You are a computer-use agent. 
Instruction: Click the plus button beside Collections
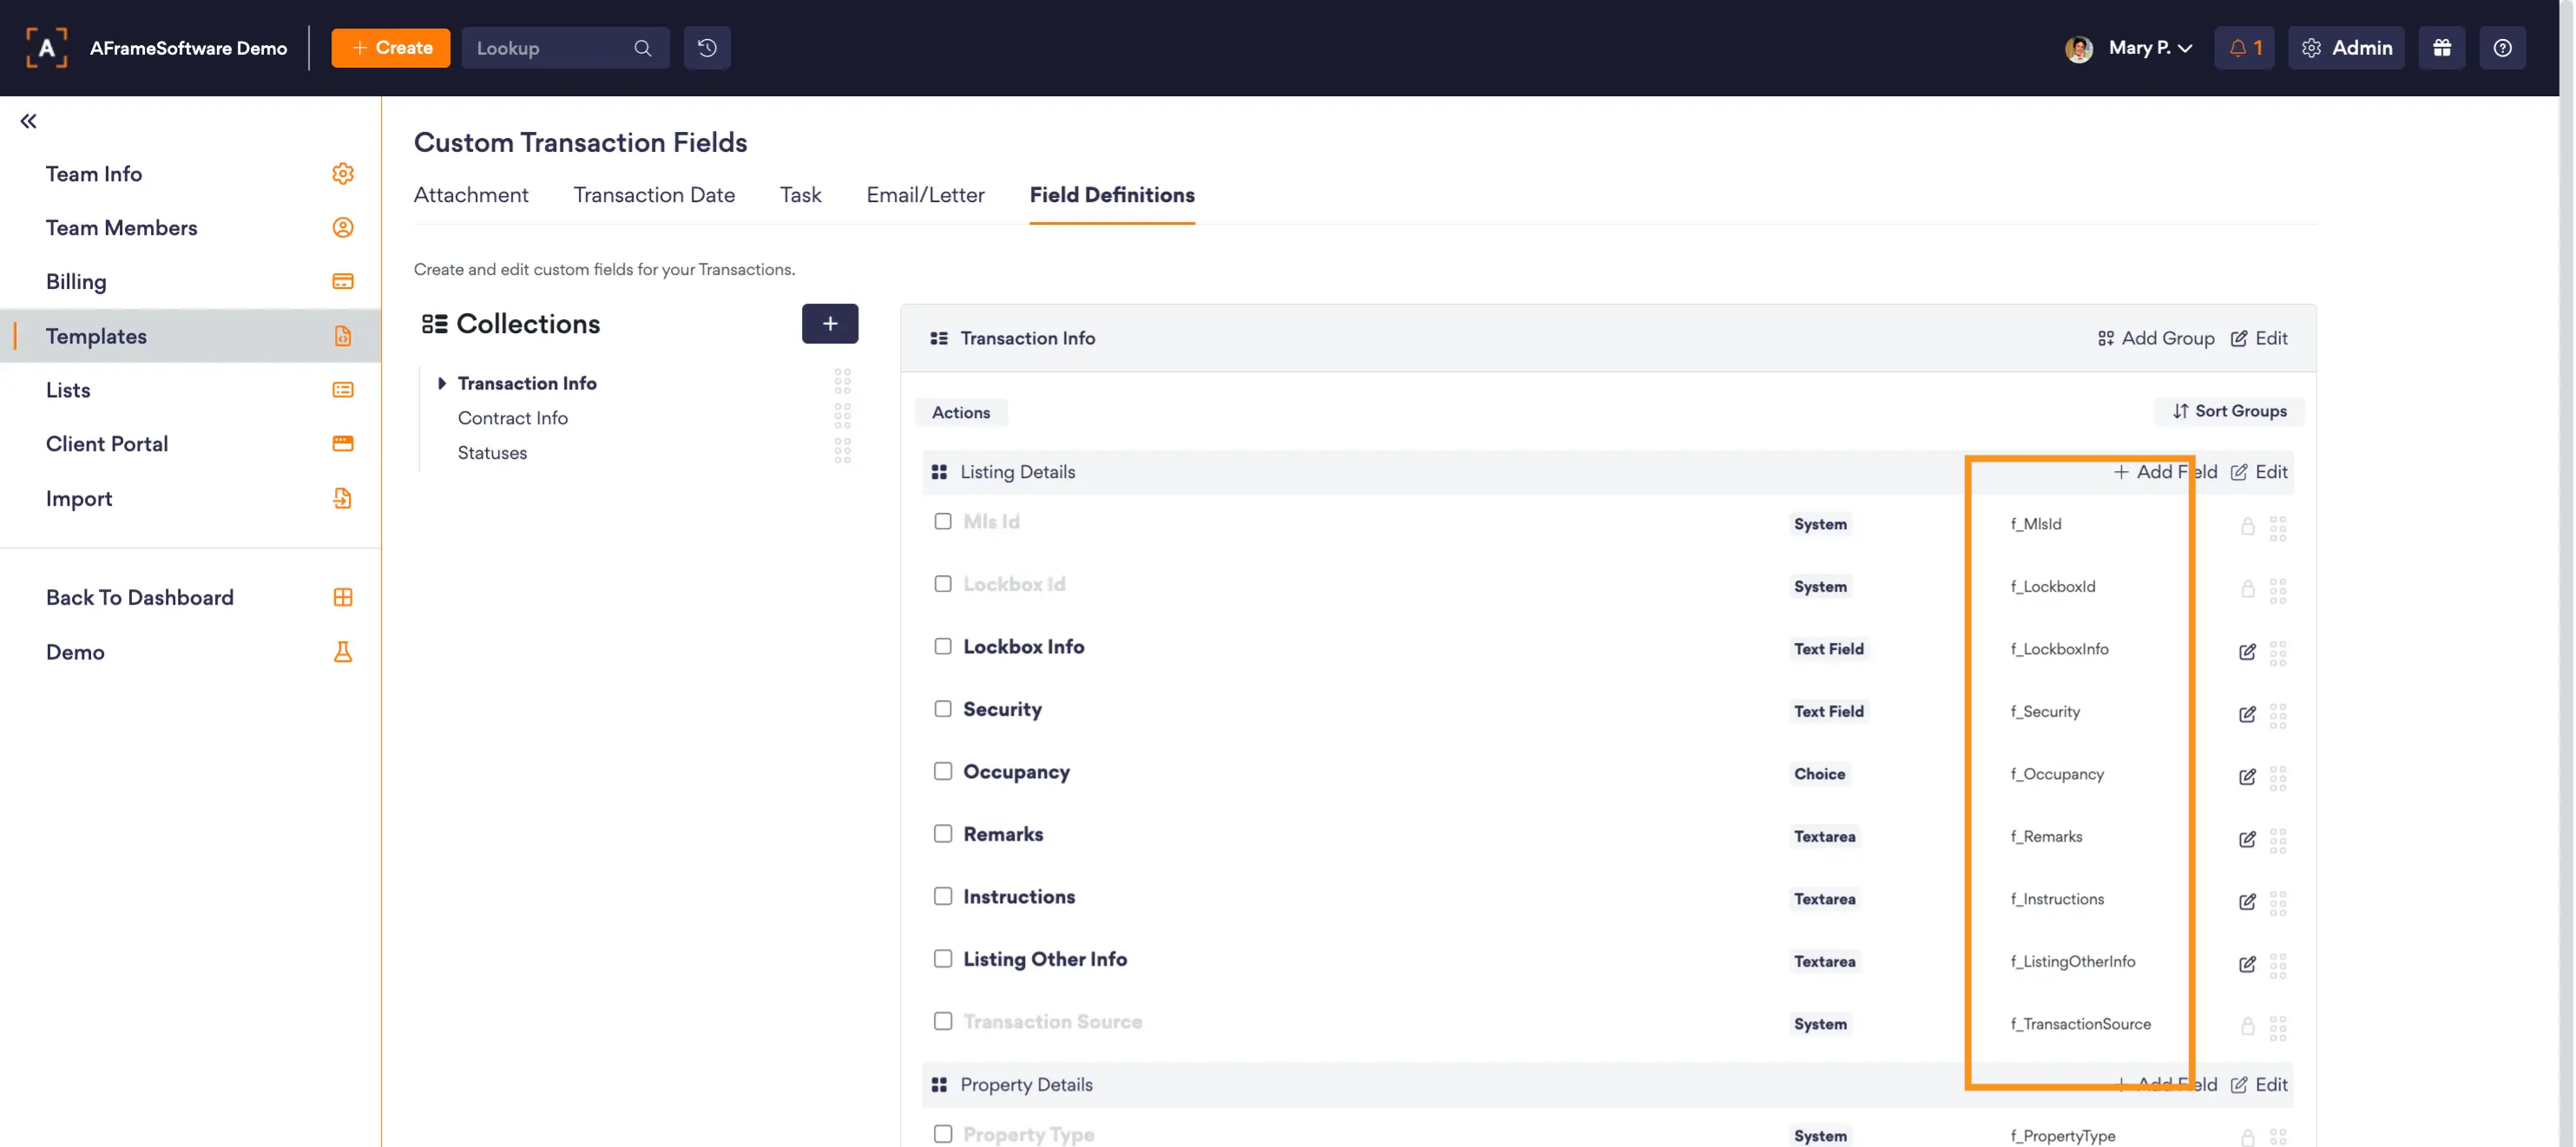[x=829, y=323]
